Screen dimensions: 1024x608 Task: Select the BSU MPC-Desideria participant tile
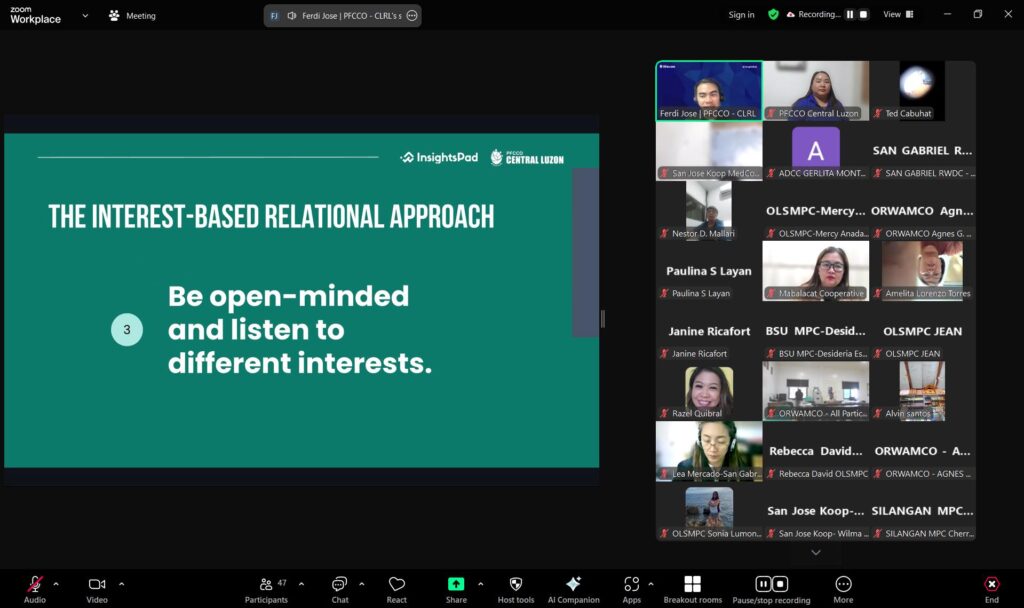(x=816, y=331)
